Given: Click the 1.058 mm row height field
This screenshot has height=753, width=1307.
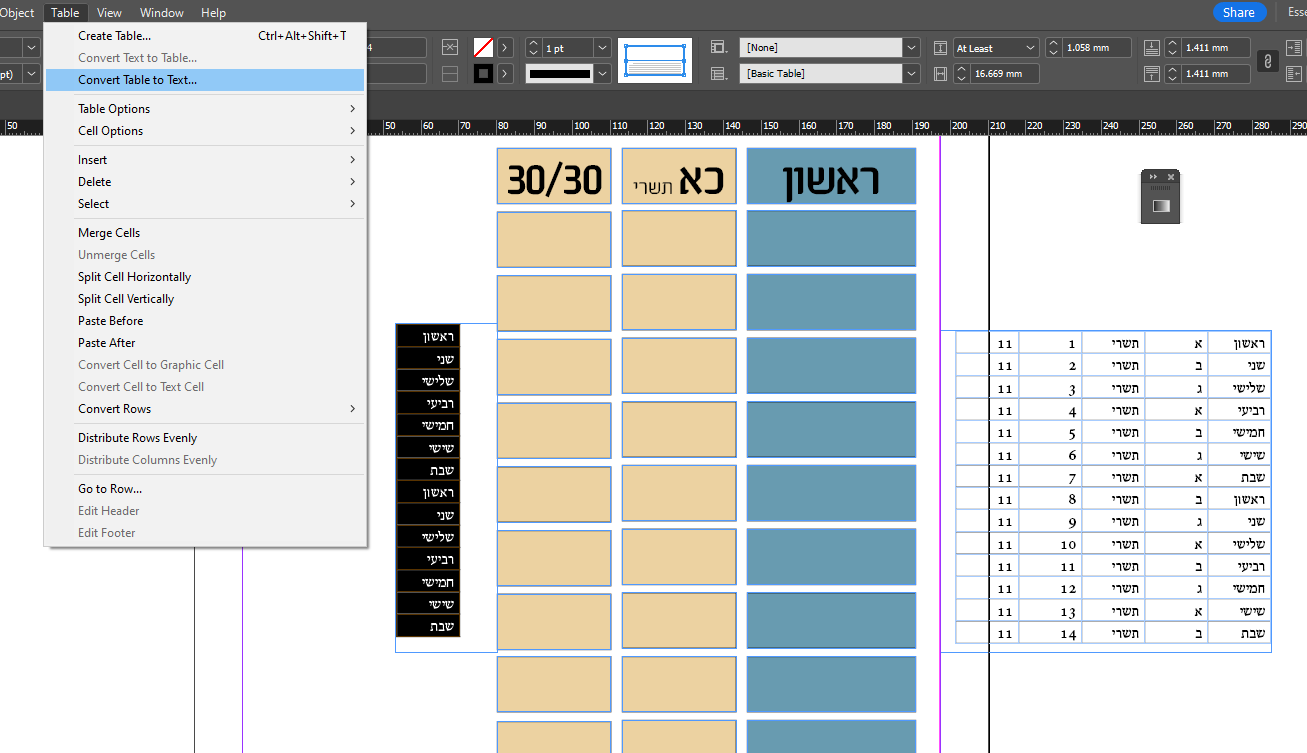Looking at the screenshot, I should tap(1097, 47).
